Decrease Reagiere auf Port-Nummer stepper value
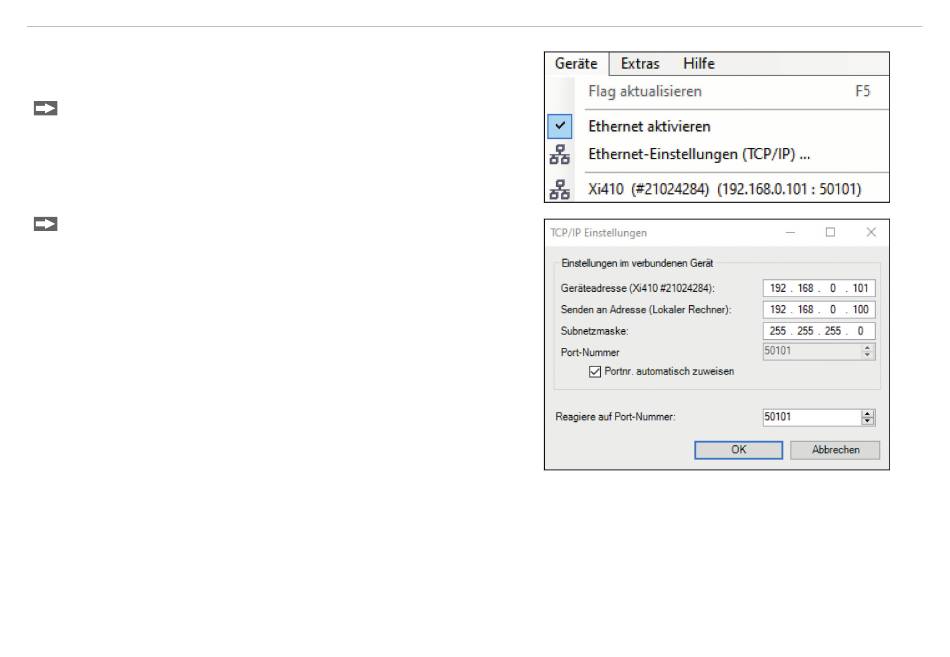Screen dimensions: 950x657 (868, 421)
